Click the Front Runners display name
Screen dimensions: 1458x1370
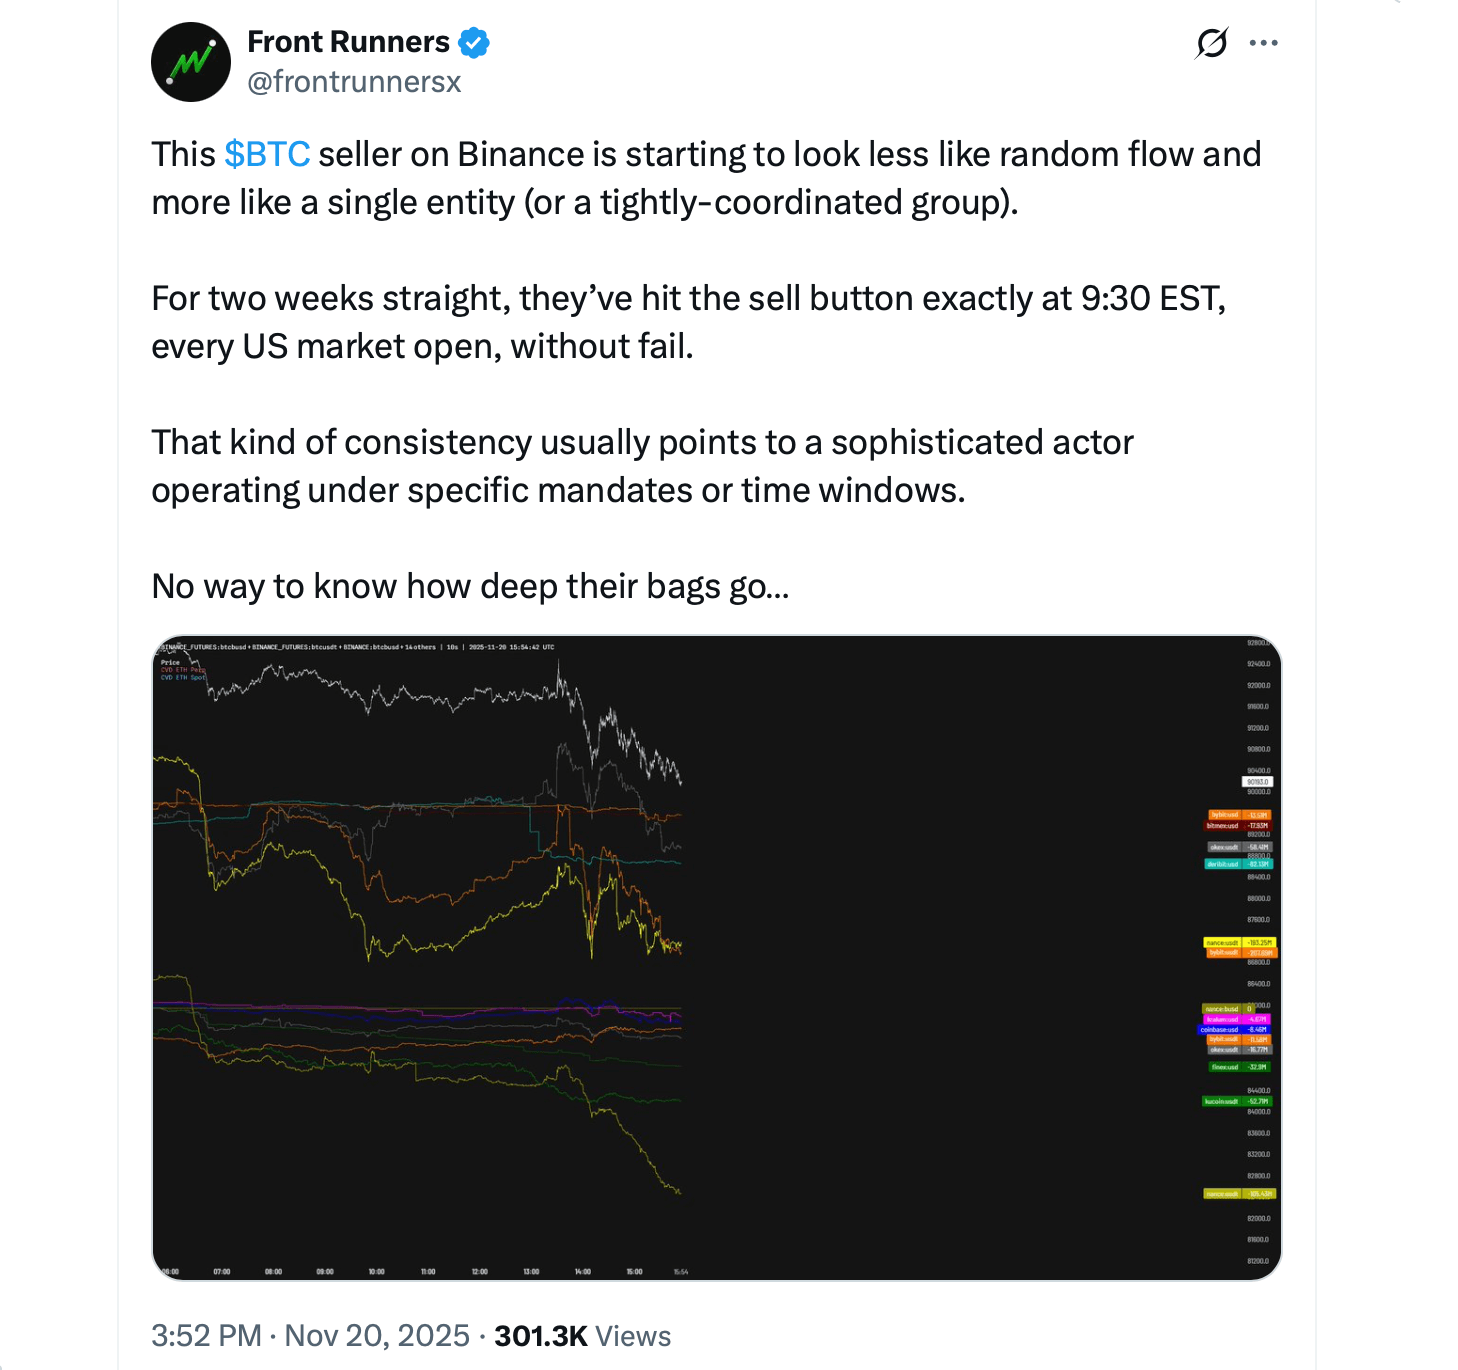[x=348, y=42]
